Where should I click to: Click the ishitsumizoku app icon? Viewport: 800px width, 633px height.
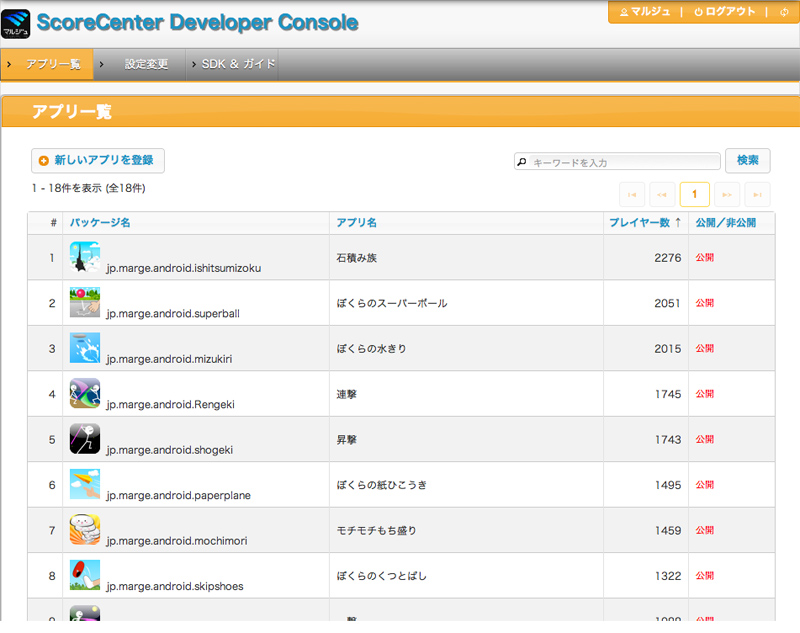pyautogui.click(x=84, y=257)
